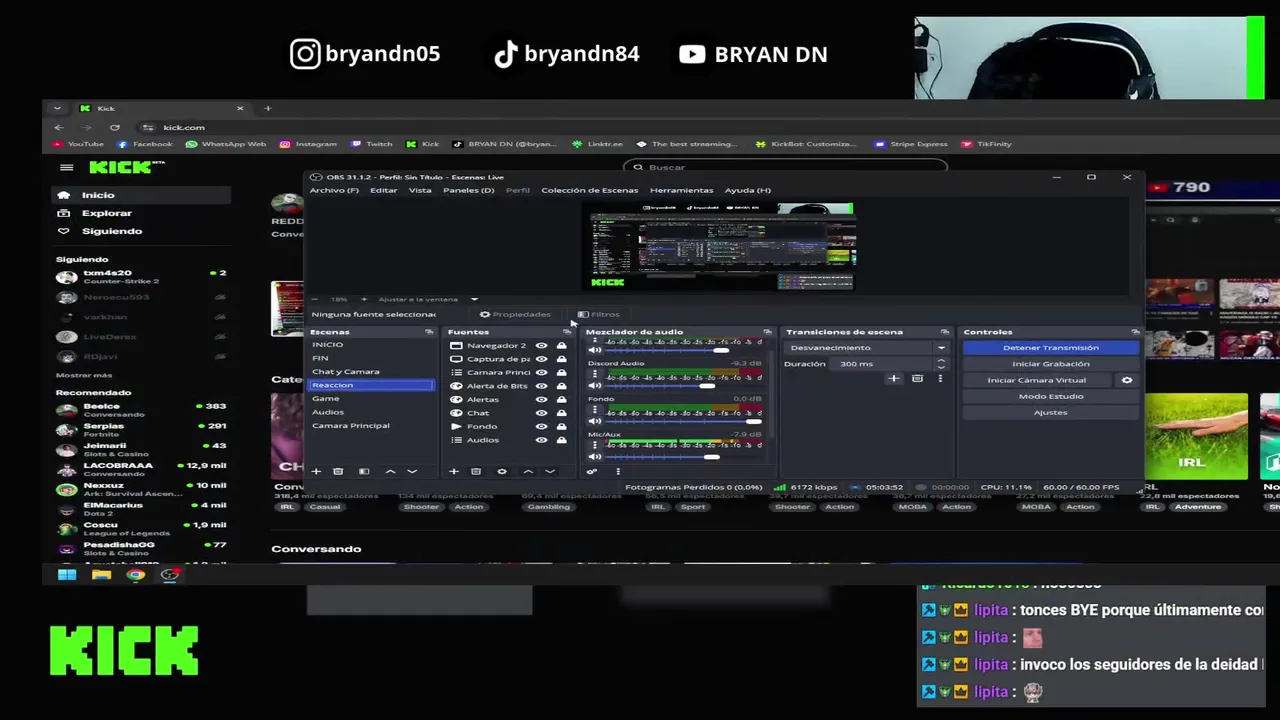
Task: Click Iniciar Cámara Virtual button
Action: (x=1037, y=380)
